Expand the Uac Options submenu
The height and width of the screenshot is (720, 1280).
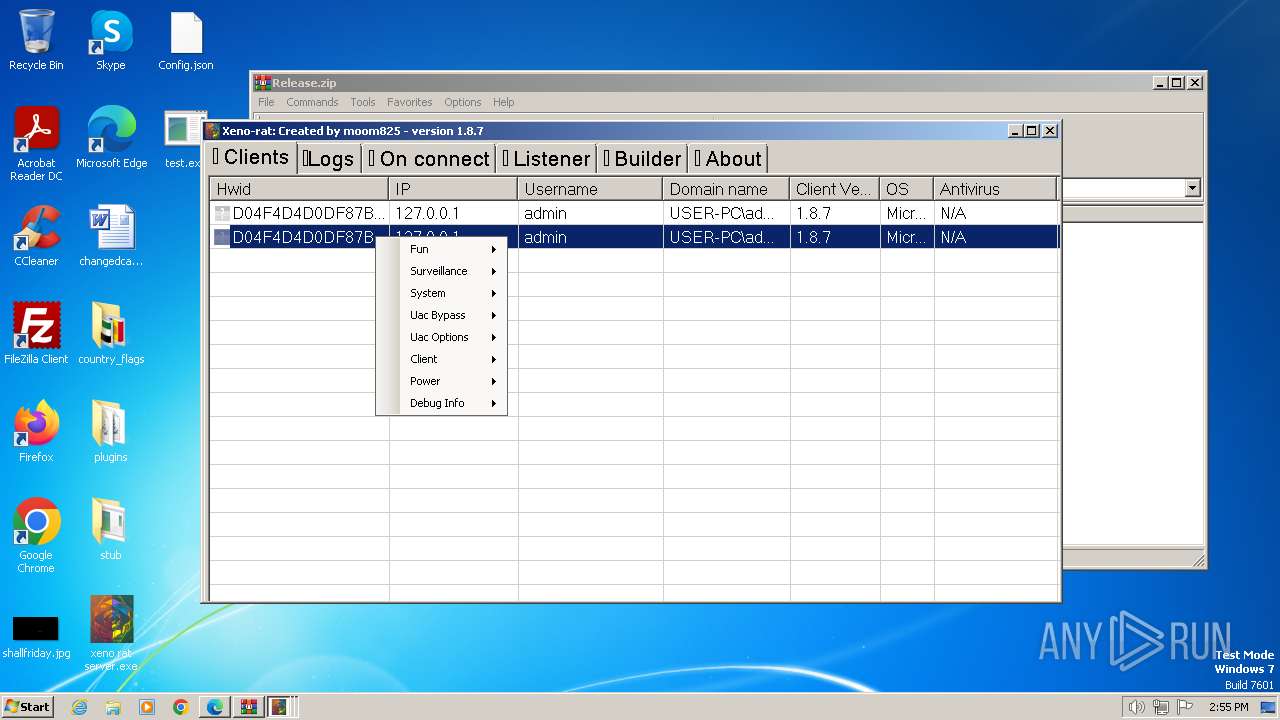click(x=441, y=337)
